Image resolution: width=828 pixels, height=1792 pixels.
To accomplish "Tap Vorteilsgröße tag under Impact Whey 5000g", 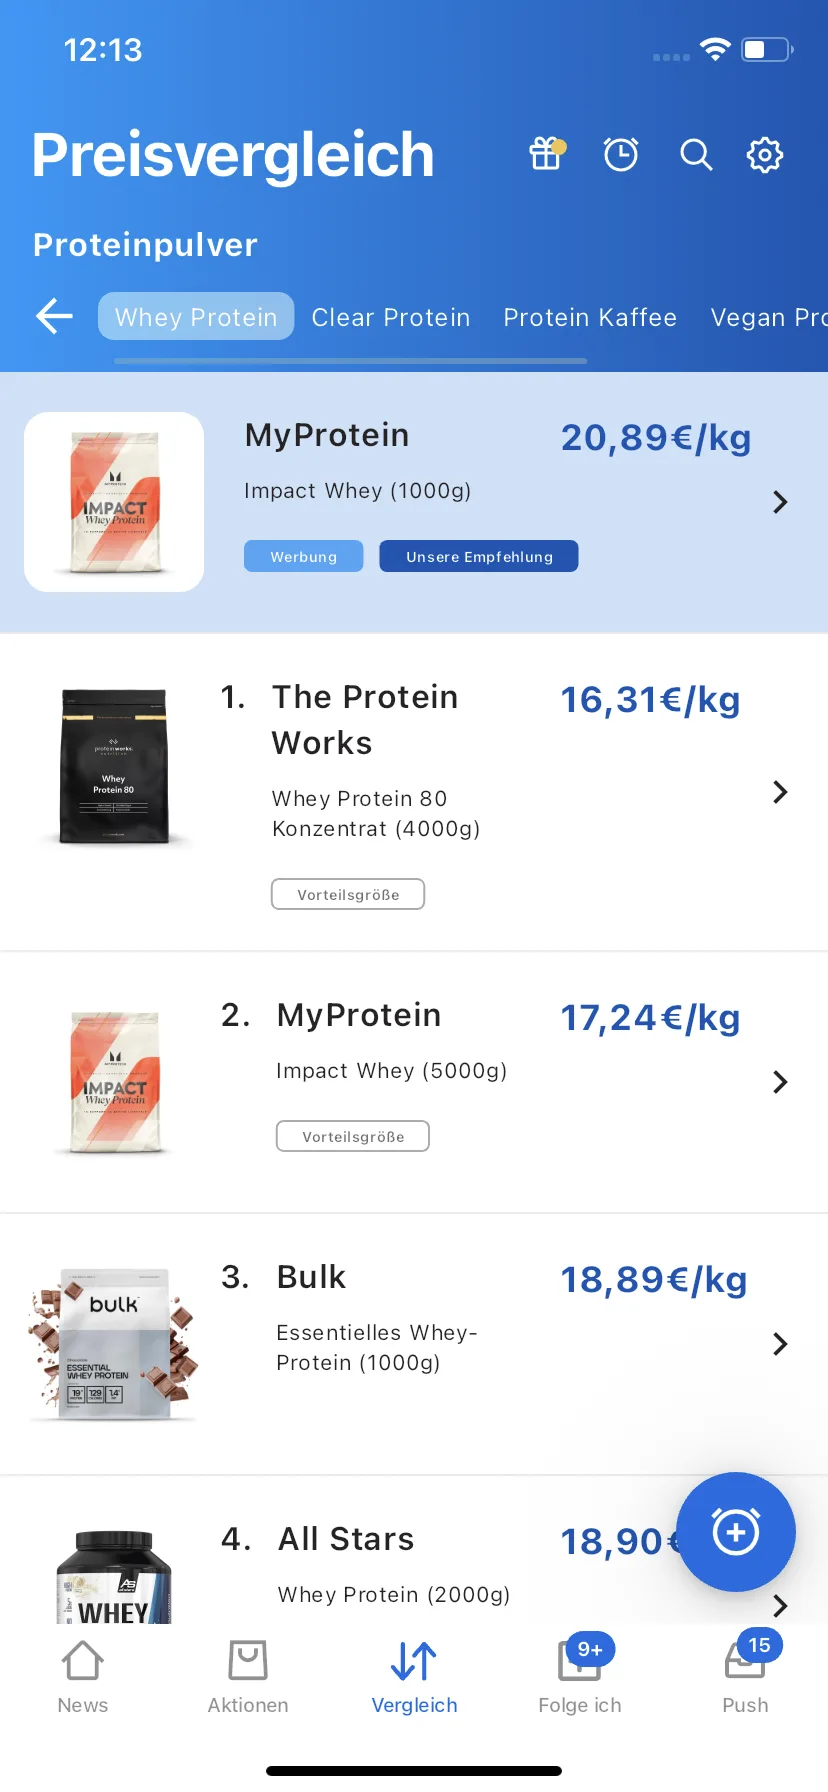I will (353, 1137).
